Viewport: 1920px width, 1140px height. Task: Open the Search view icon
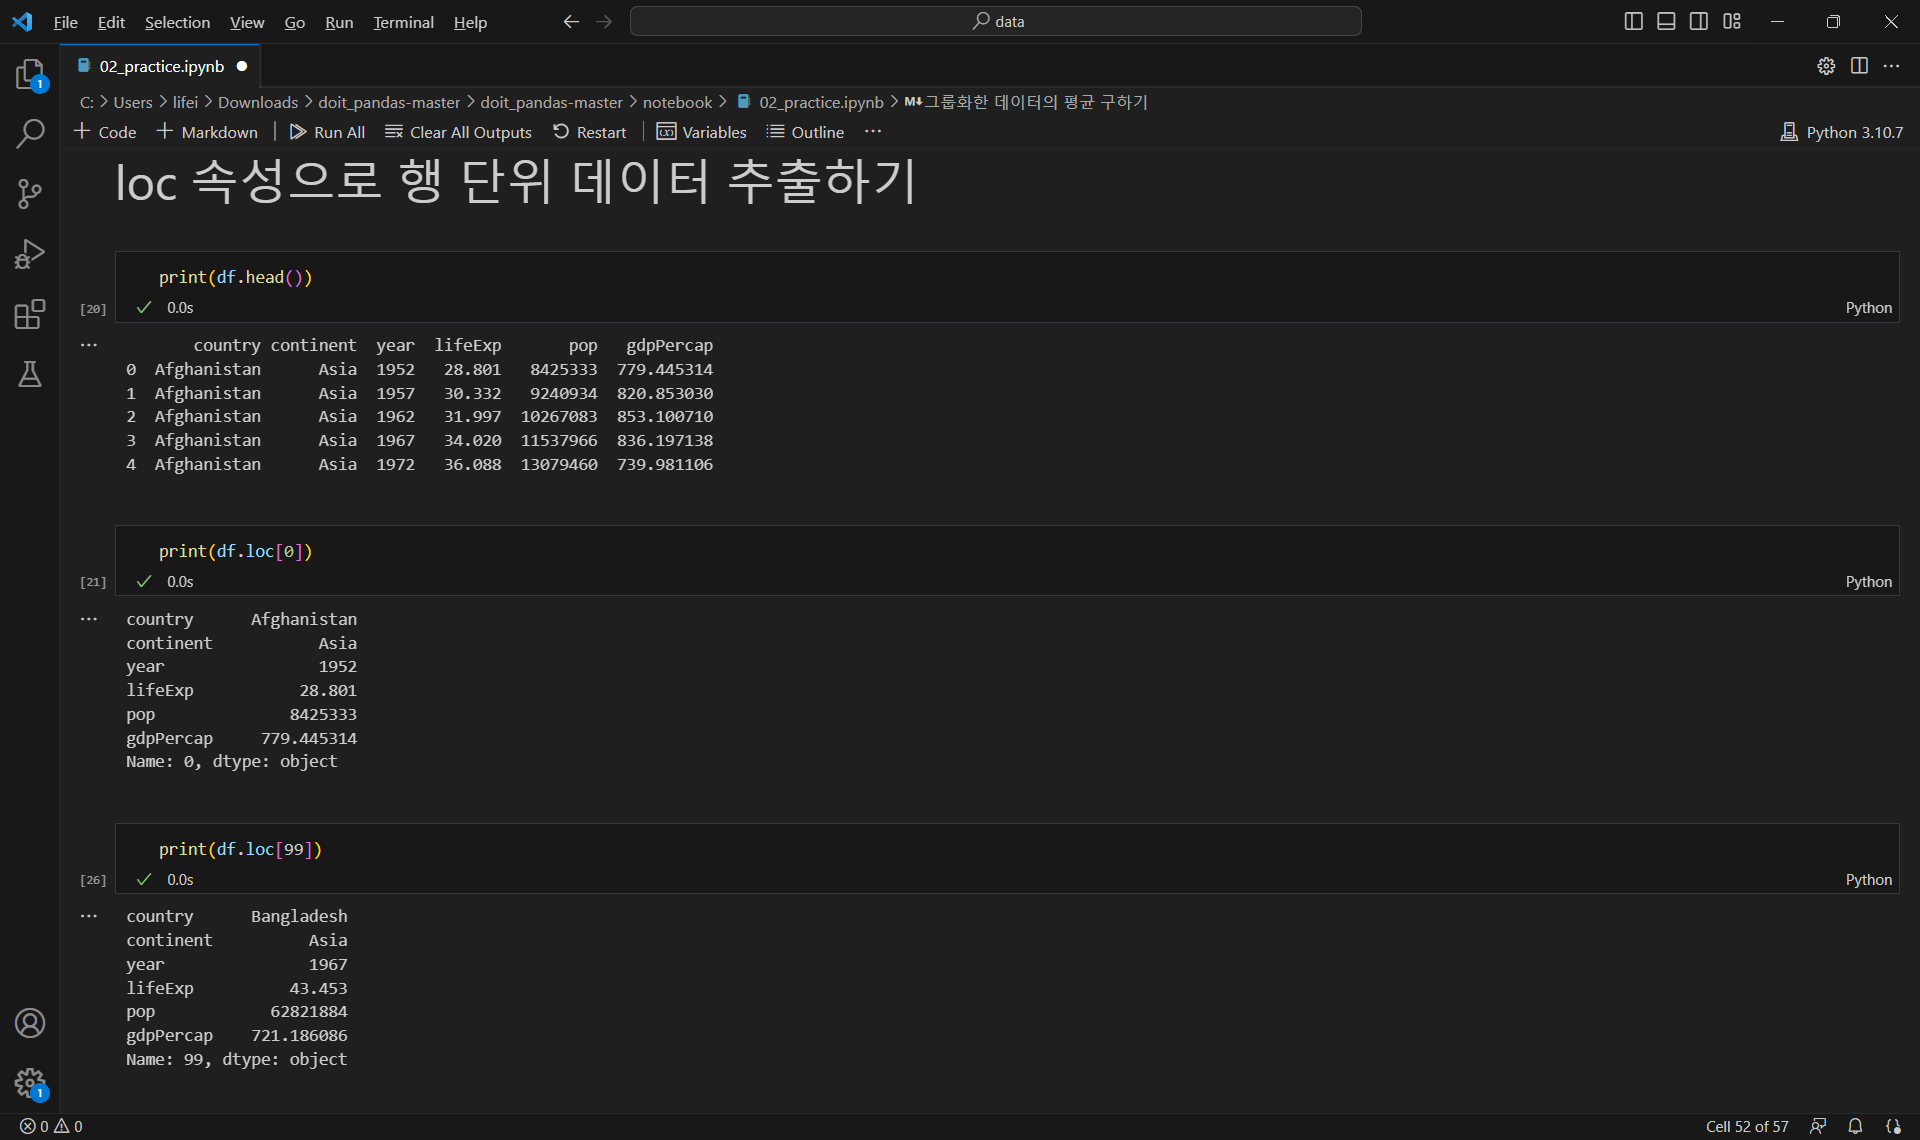[30, 134]
